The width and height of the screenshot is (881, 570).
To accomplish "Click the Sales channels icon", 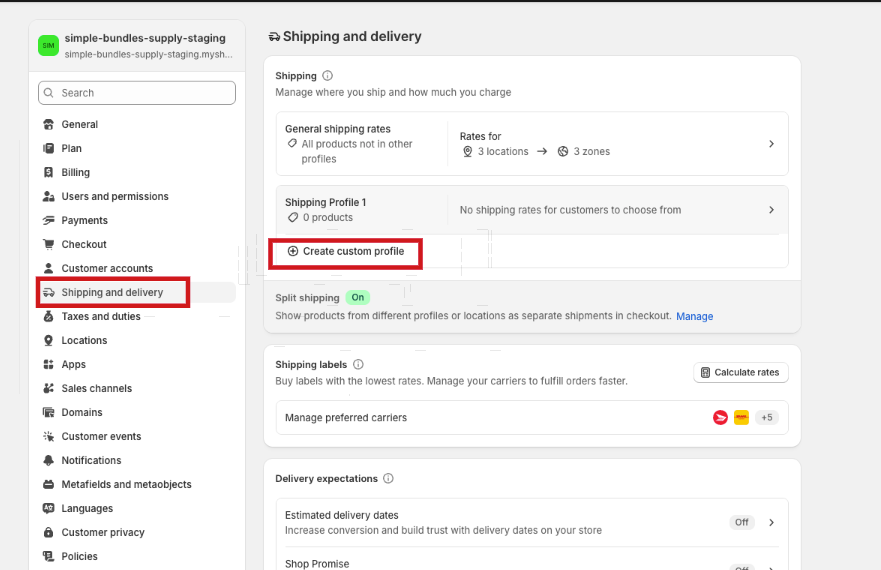I will [48, 388].
